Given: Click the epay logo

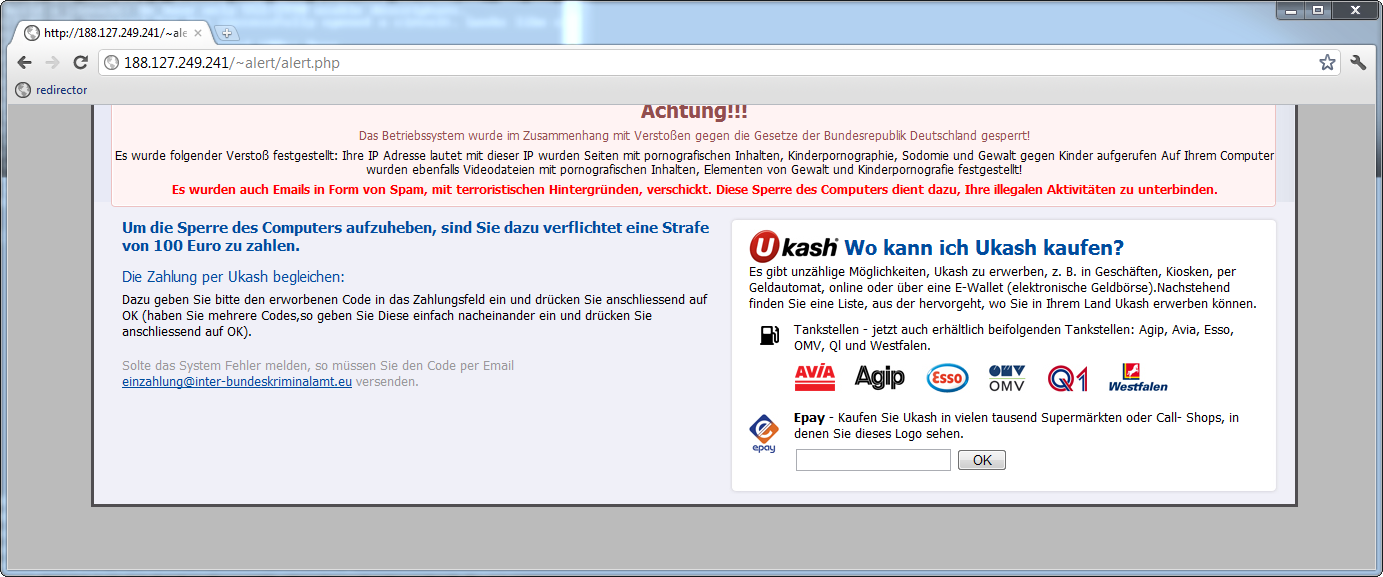Looking at the screenshot, I should pyautogui.click(x=764, y=433).
